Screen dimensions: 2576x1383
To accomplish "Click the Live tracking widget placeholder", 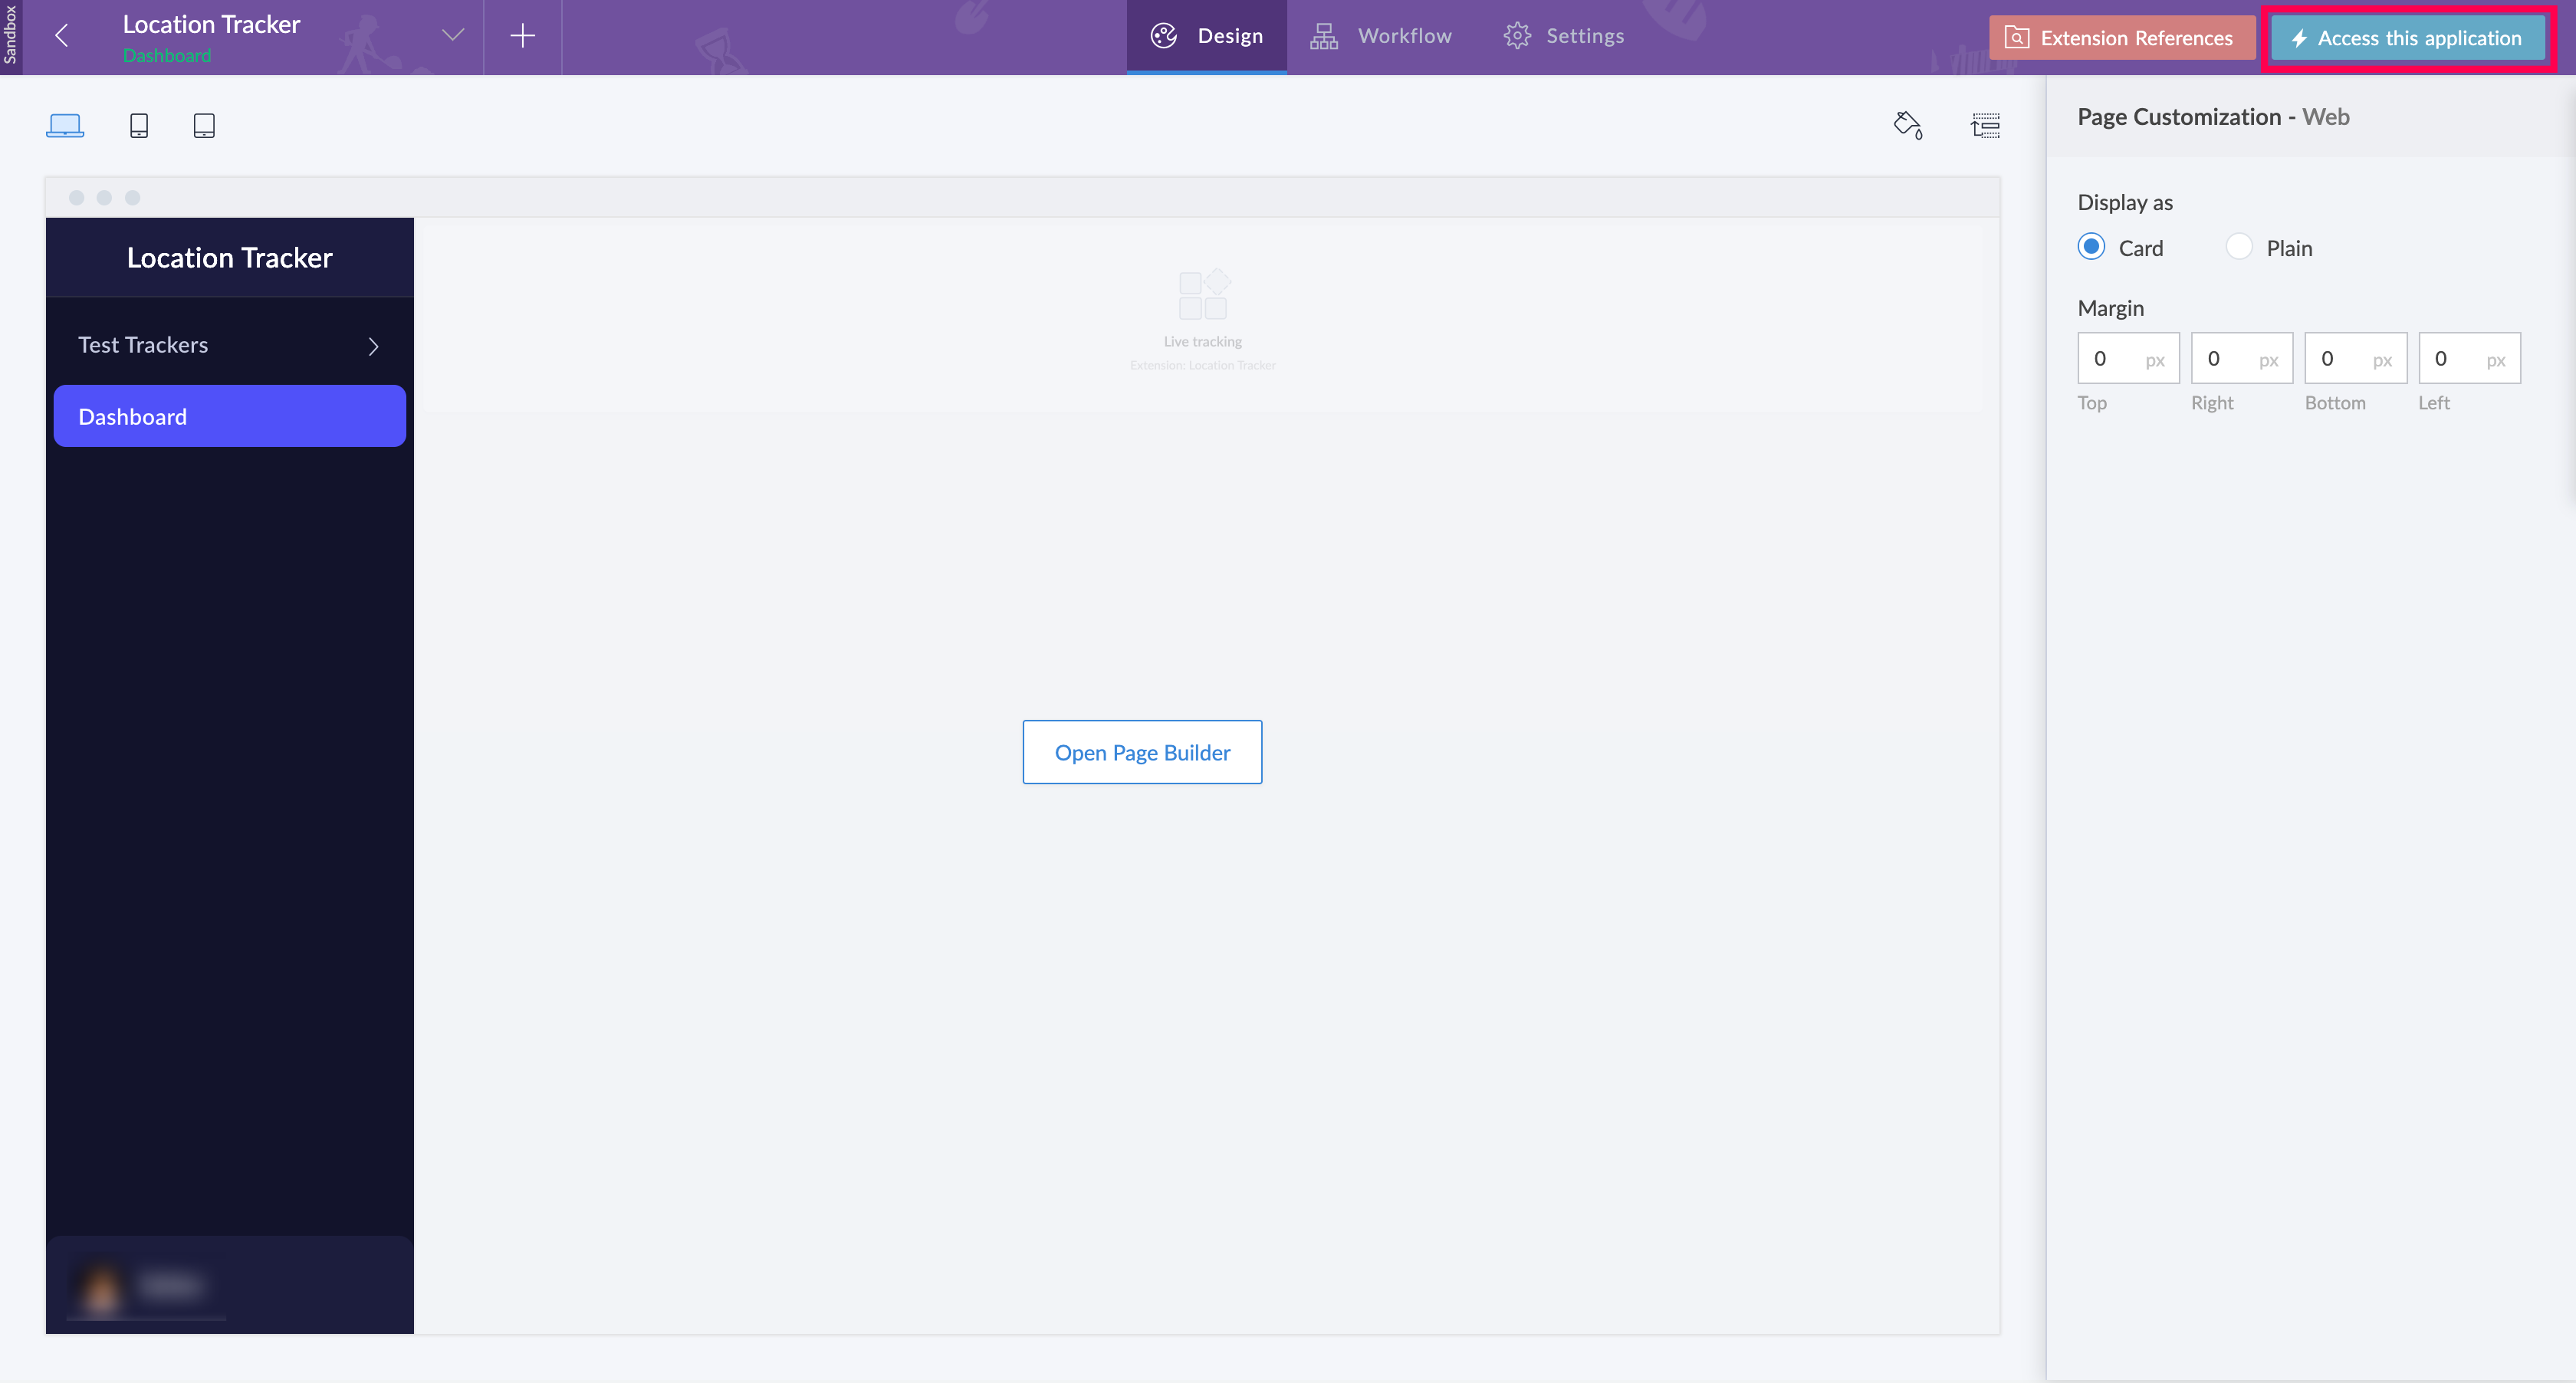I will (1202, 318).
